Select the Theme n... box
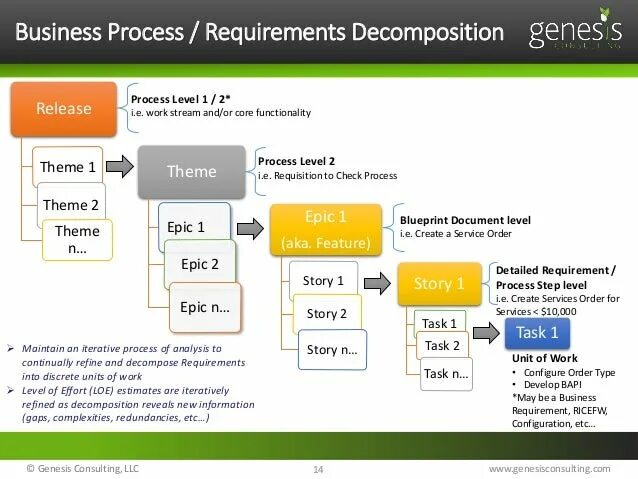This screenshot has height=479, width=638. (x=77, y=240)
